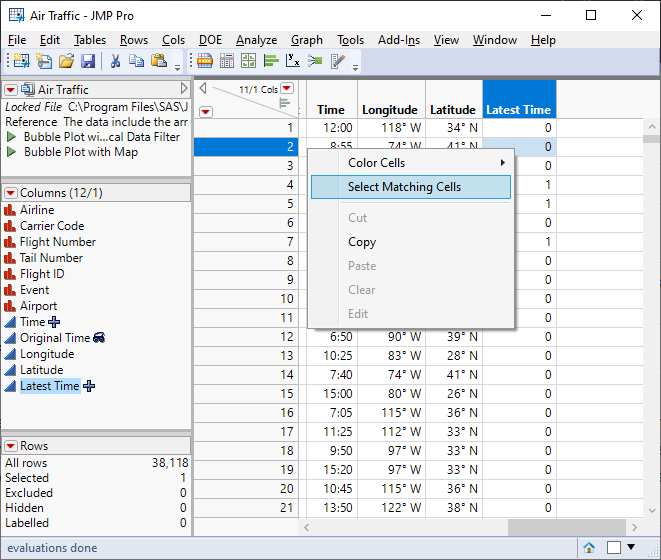Open the Columns panel red triangle menu

pyautogui.click(x=11, y=193)
